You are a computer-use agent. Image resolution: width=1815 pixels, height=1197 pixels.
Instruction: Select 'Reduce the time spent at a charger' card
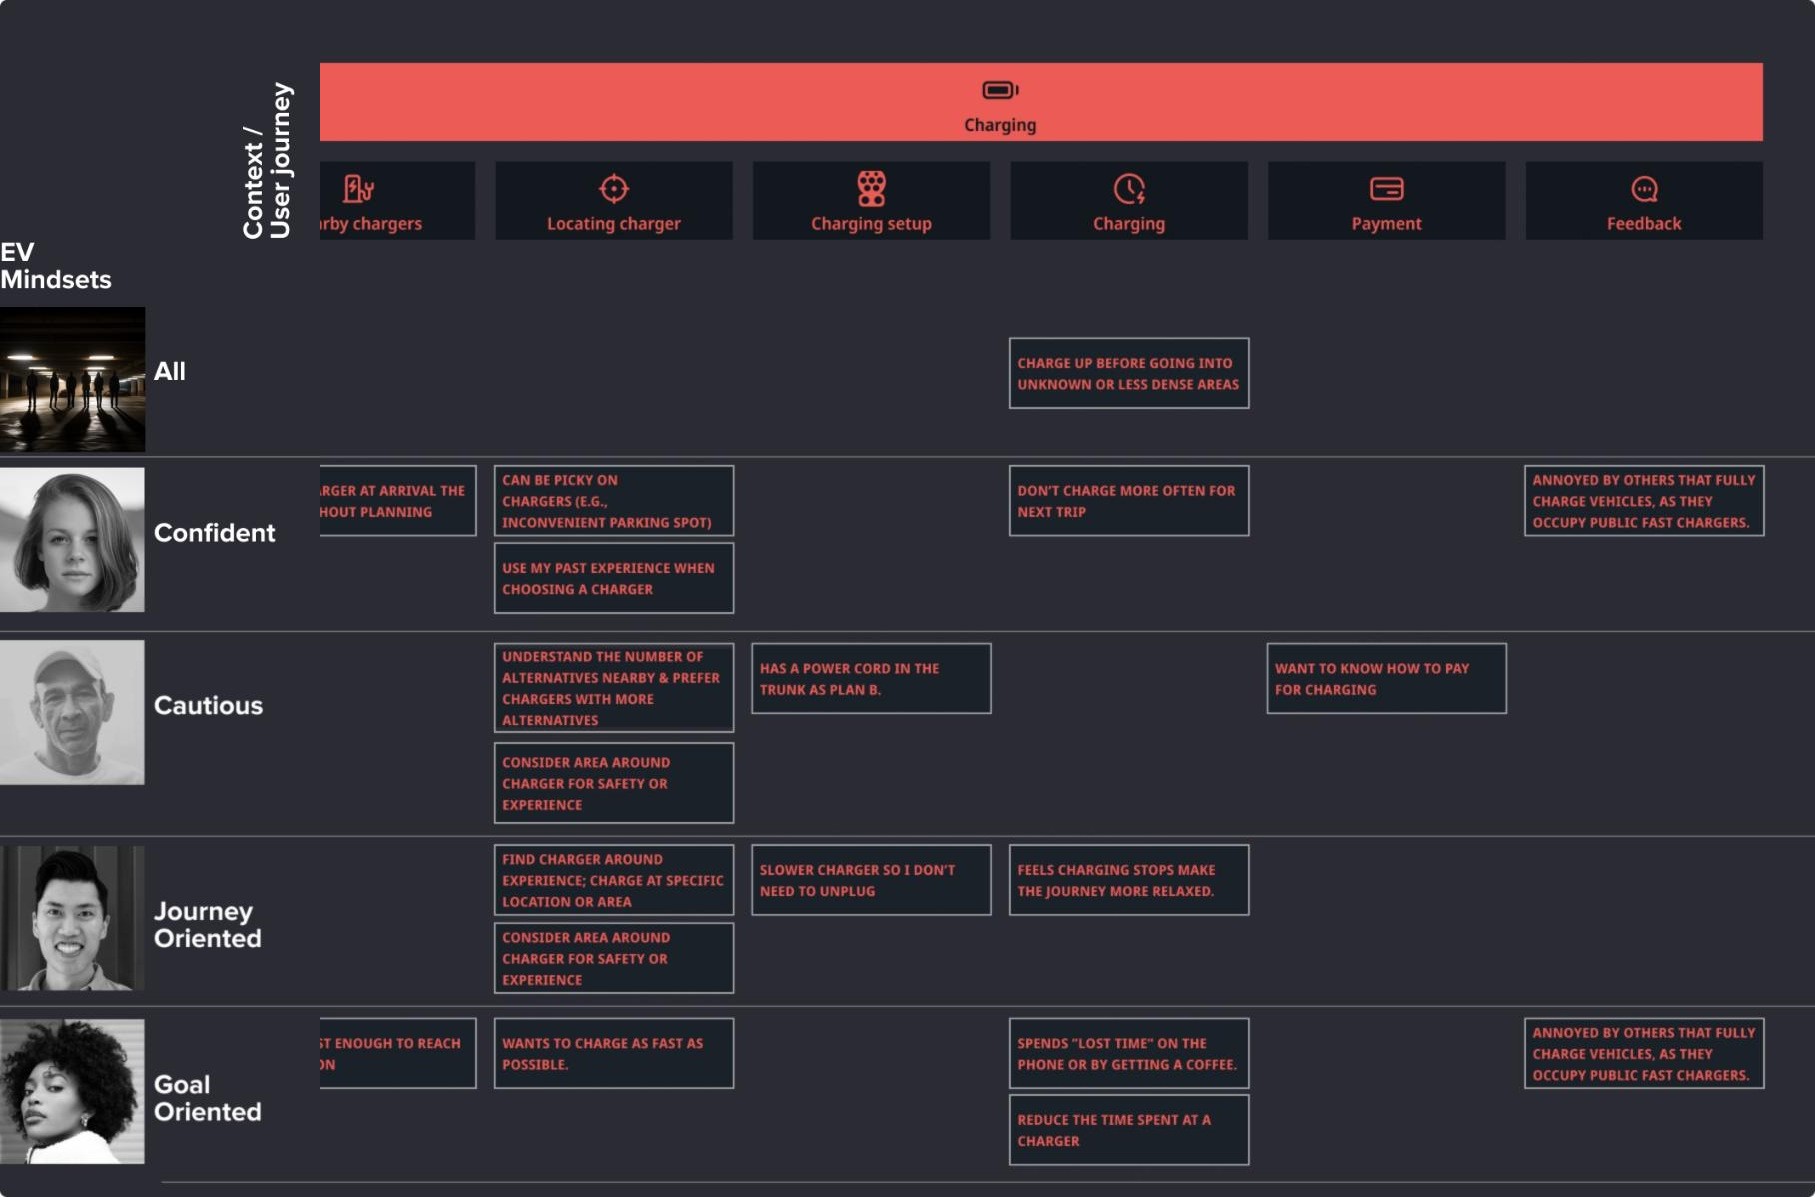[1129, 1130]
